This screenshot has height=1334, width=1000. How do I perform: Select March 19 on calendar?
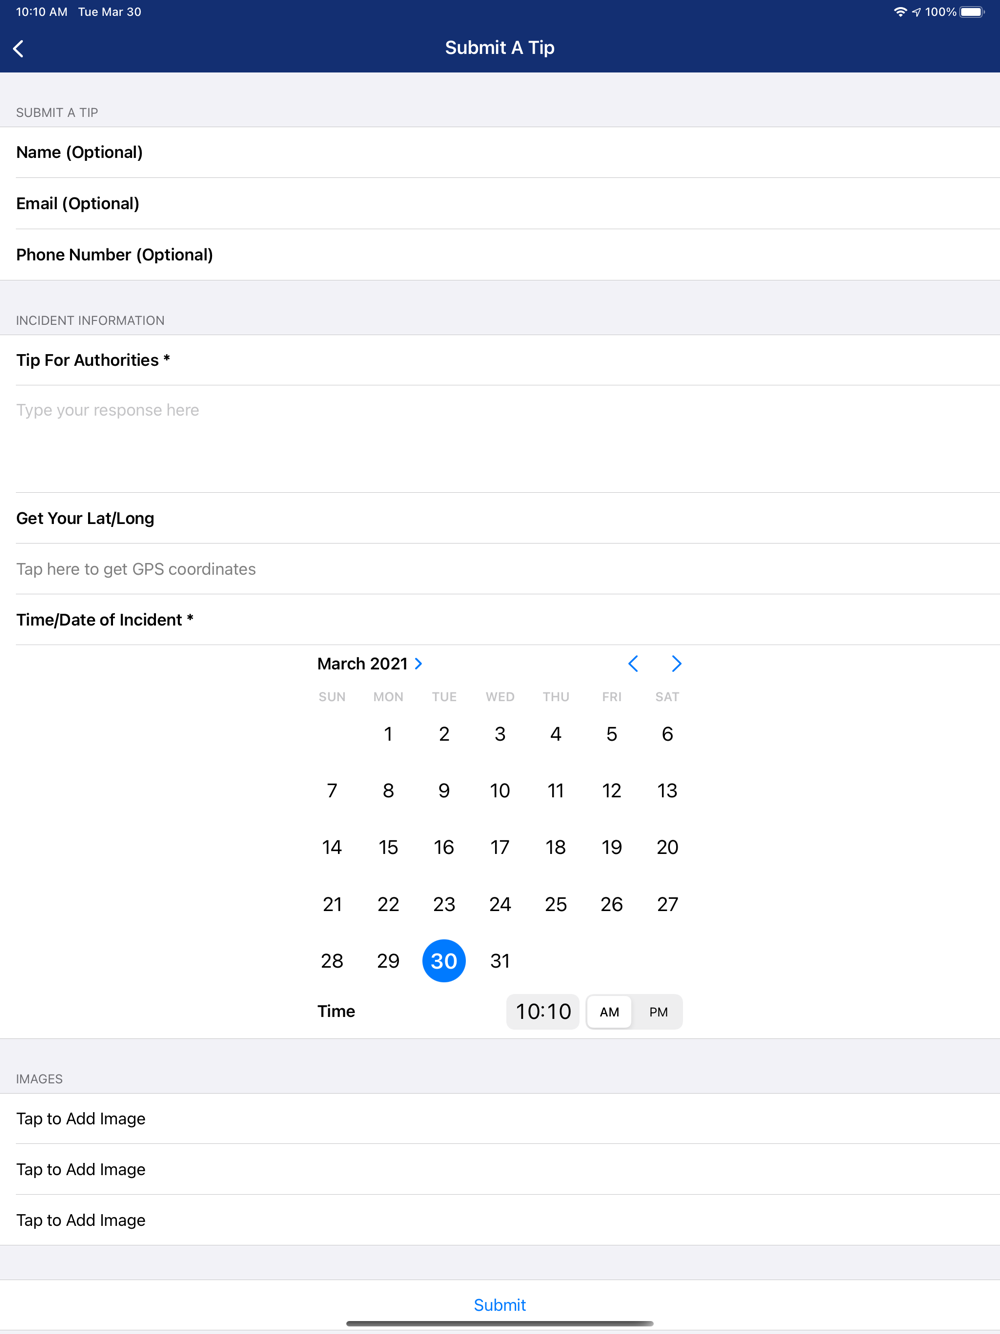click(x=612, y=847)
